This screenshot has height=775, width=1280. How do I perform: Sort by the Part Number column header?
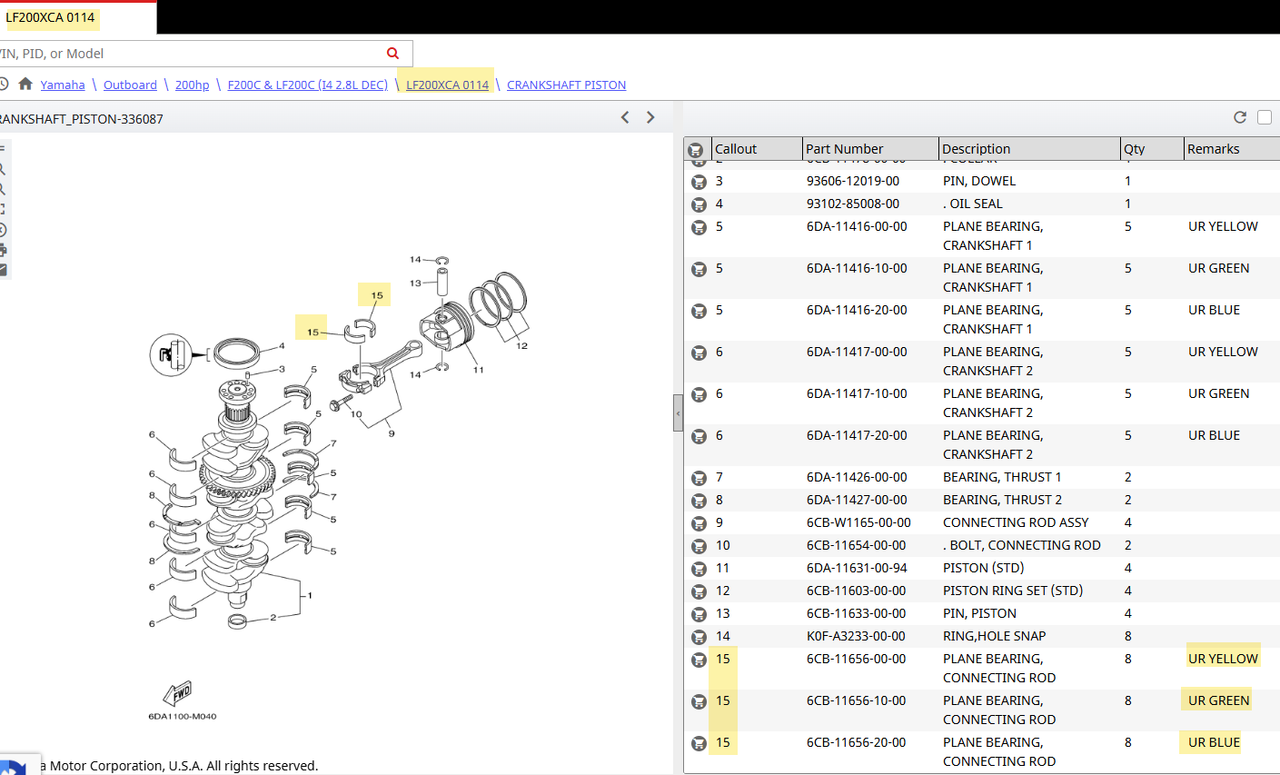[870, 149]
